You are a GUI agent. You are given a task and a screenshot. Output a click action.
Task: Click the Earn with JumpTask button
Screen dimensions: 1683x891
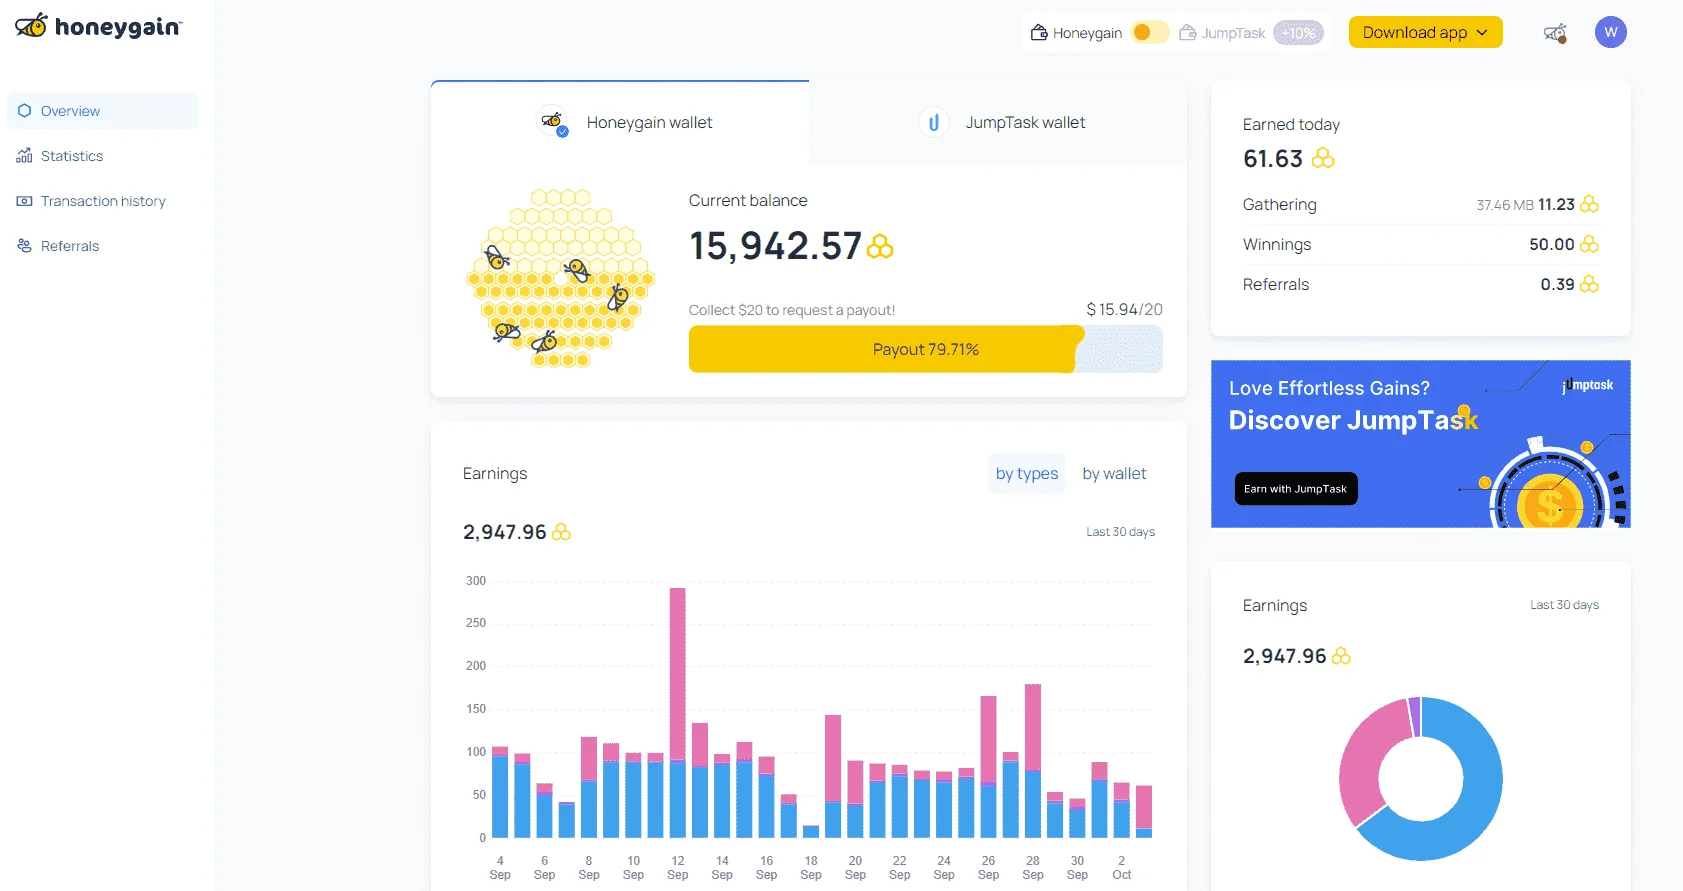[x=1296, y=488]
